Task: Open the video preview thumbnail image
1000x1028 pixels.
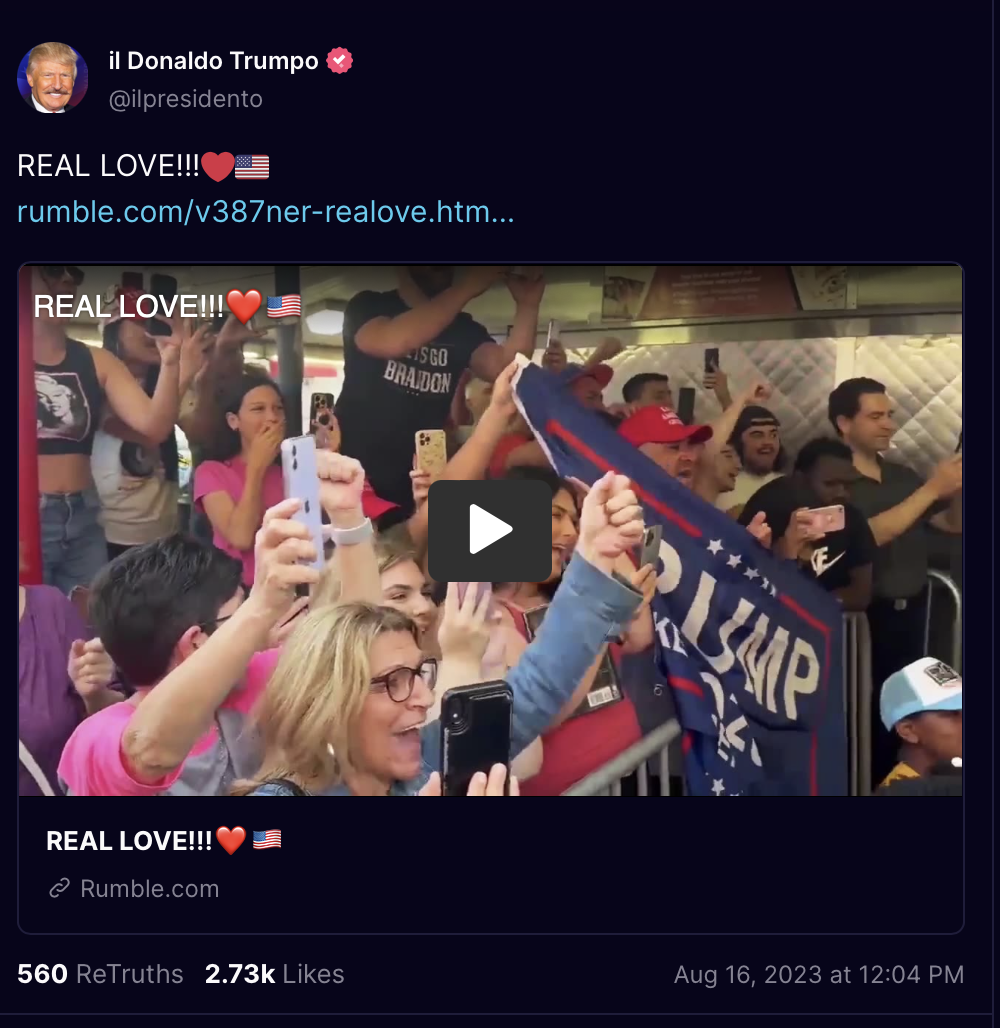Action: click(x=490, y=530)
